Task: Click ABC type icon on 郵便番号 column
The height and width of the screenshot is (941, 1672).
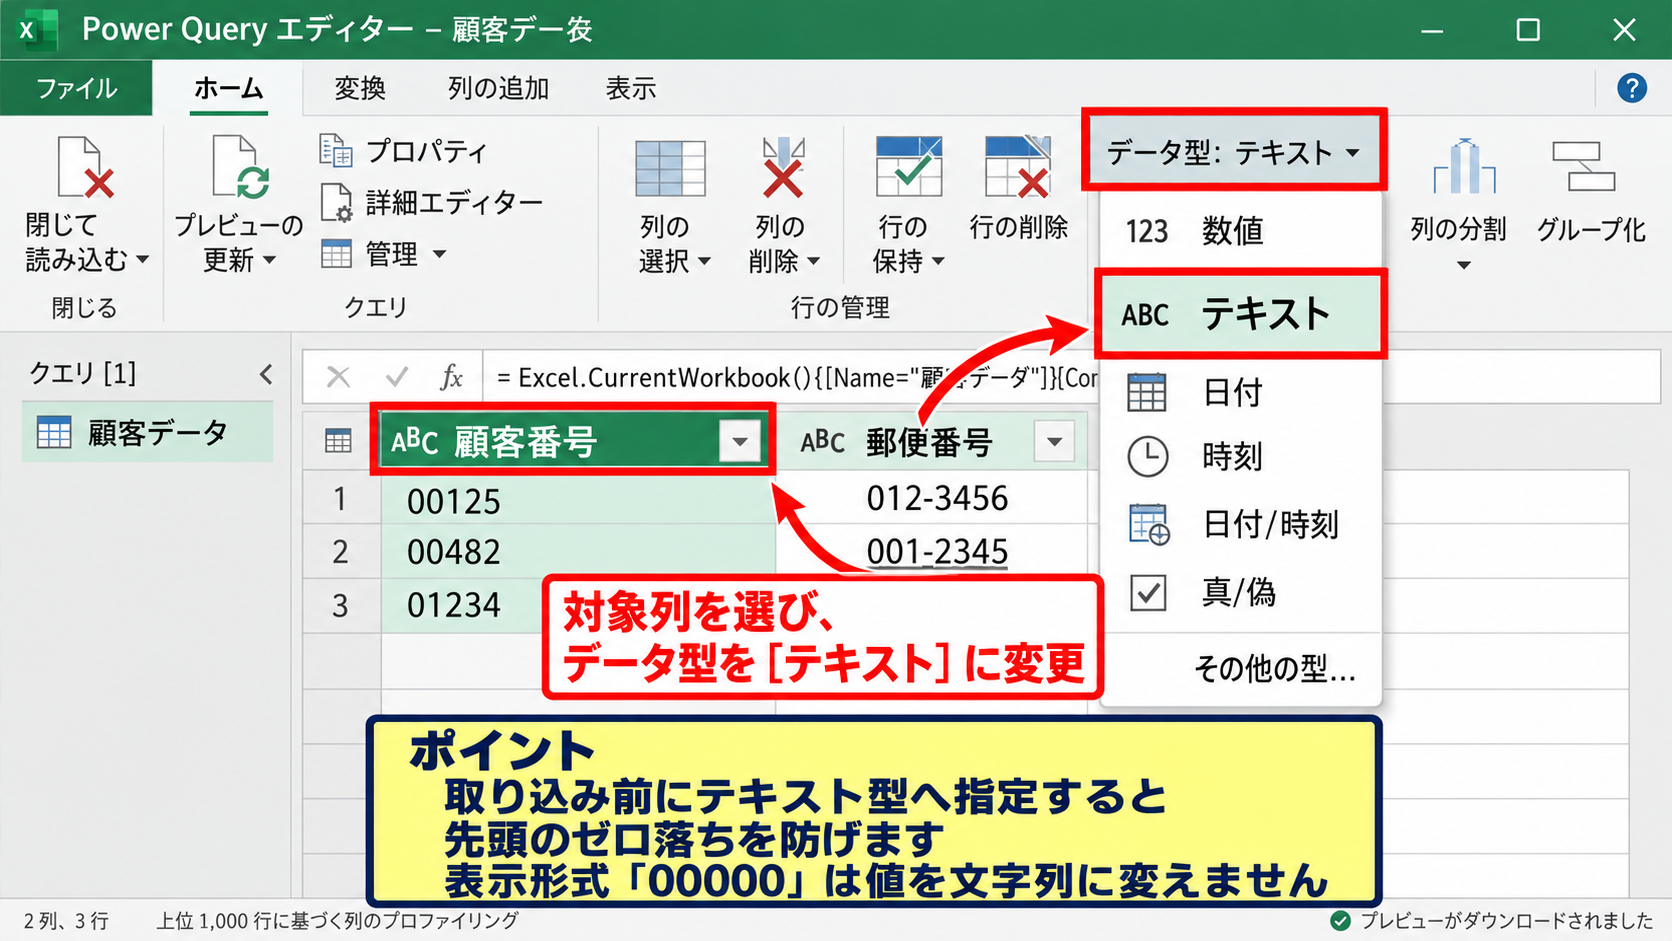Action: [823, 441]
